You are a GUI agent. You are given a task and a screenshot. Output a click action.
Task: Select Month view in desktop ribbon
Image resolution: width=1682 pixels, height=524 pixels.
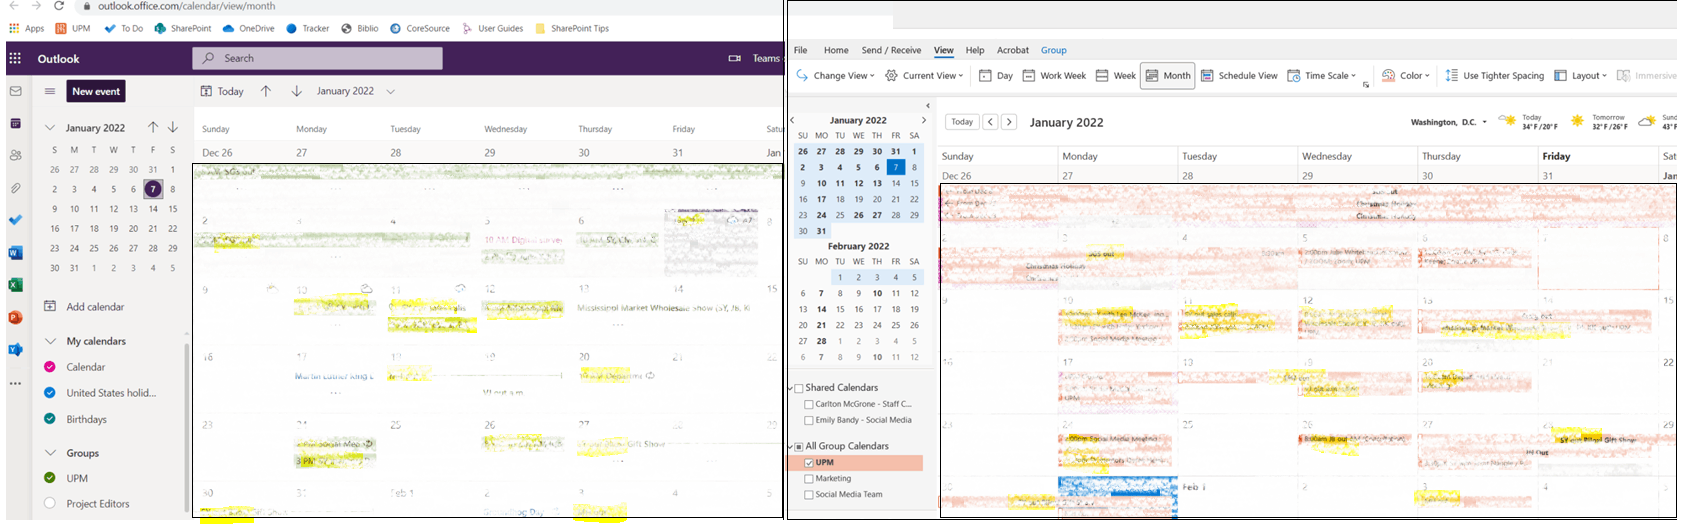pos(1168,75)
